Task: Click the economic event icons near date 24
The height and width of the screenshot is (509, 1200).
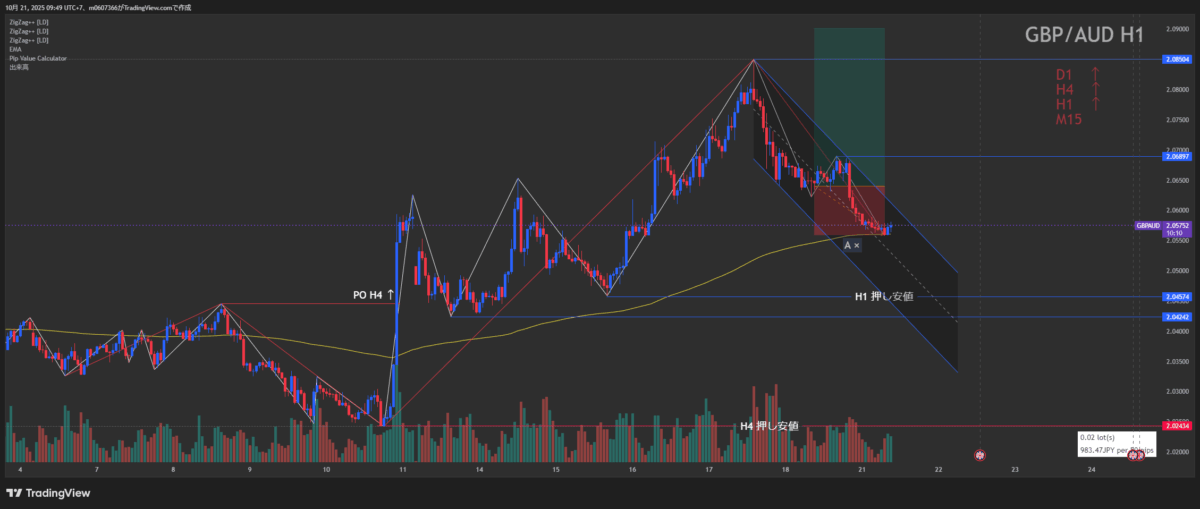Action: [x=1139, y=456]
